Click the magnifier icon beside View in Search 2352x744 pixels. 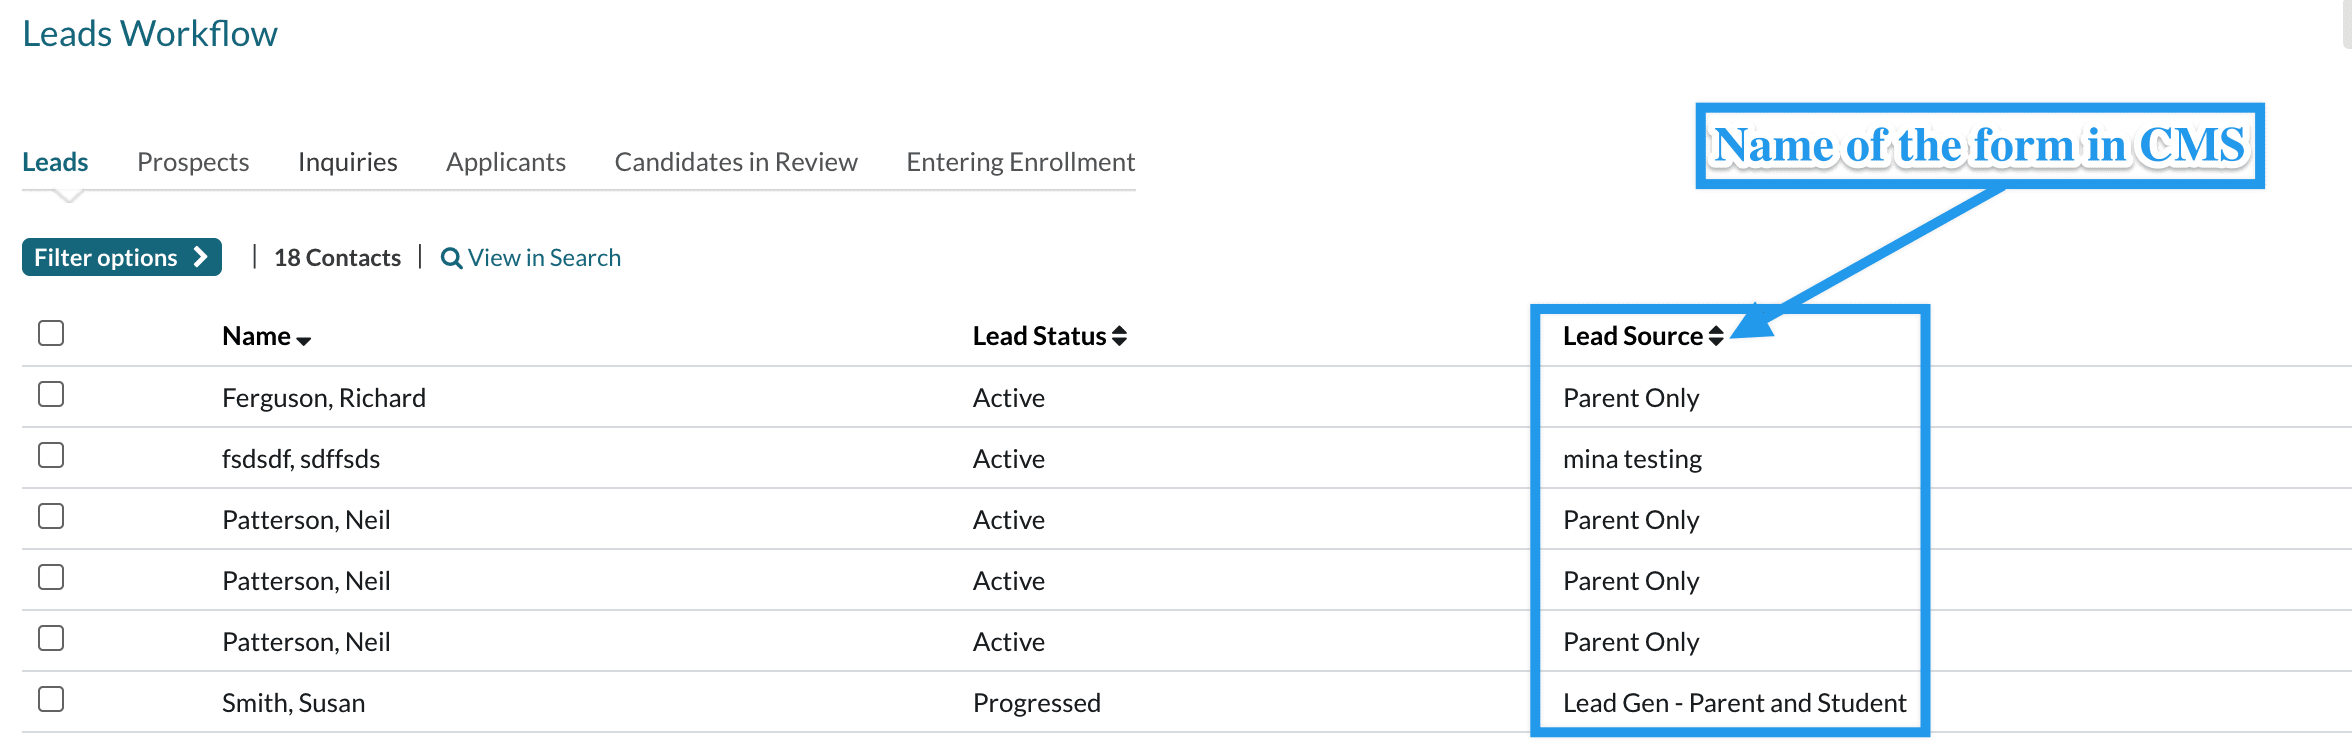(450, 257)
